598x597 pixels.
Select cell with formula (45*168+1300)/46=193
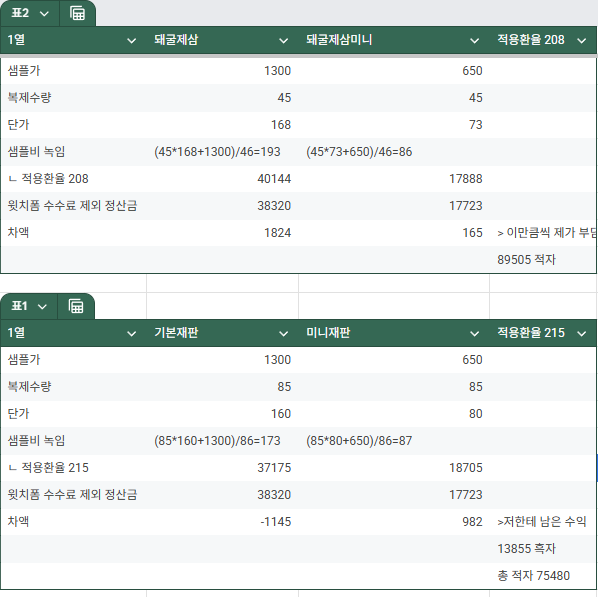[222, 152]
